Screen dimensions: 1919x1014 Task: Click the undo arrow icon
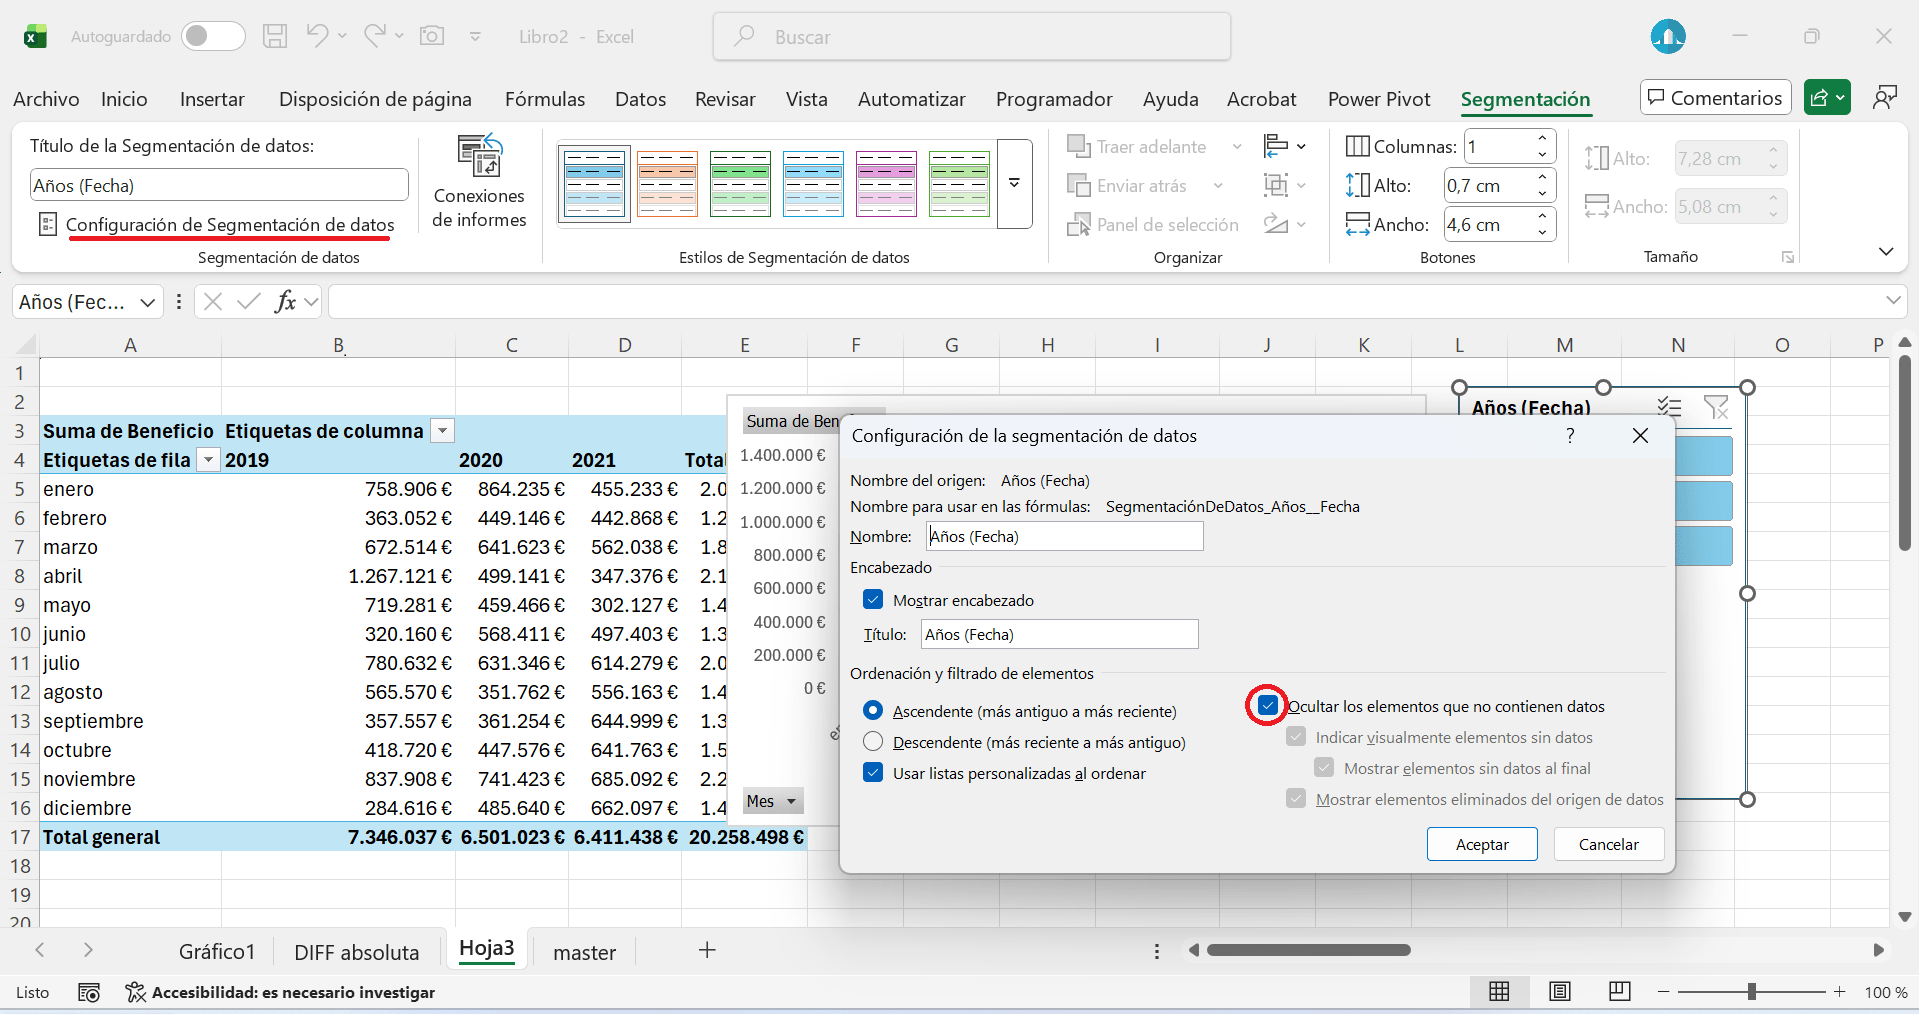pos(317,36)
